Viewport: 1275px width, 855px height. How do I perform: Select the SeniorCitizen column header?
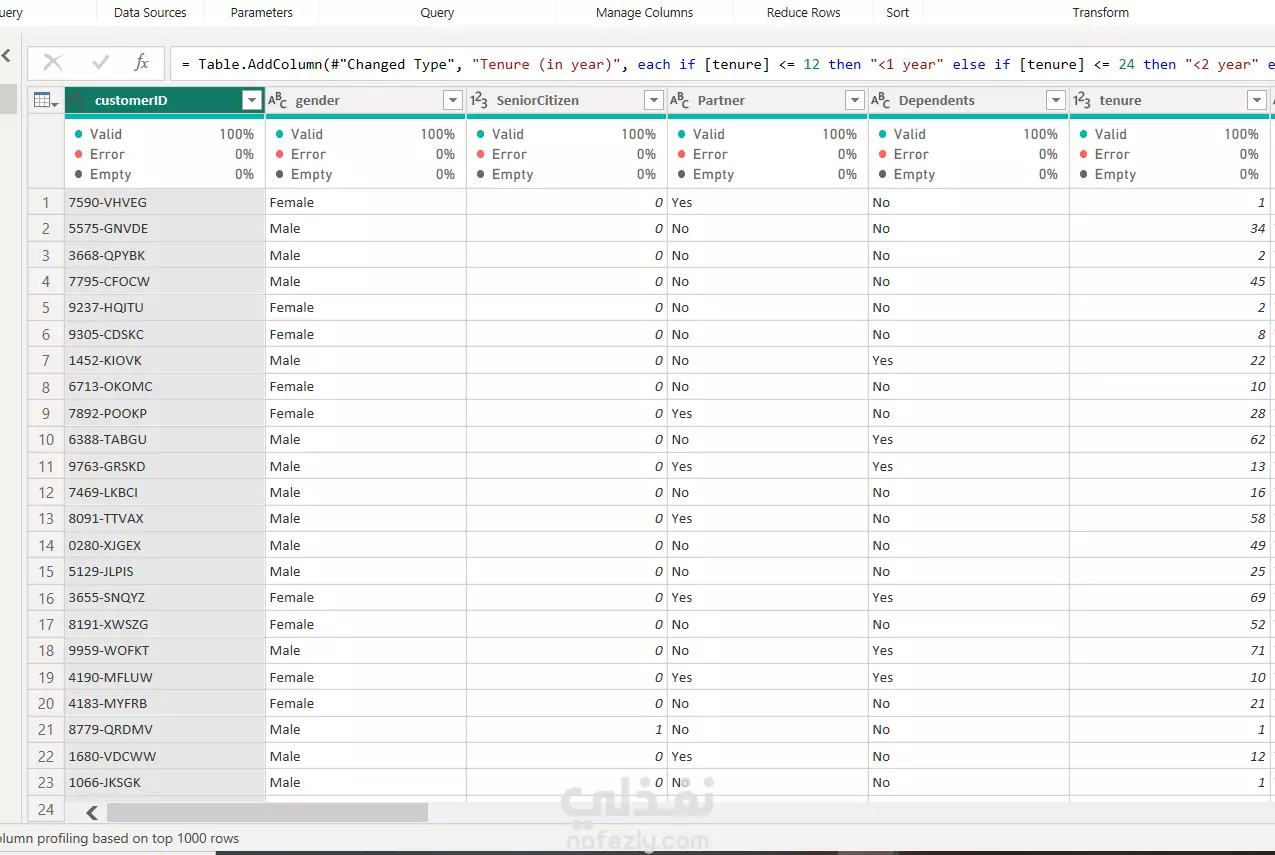pos(567,100)
